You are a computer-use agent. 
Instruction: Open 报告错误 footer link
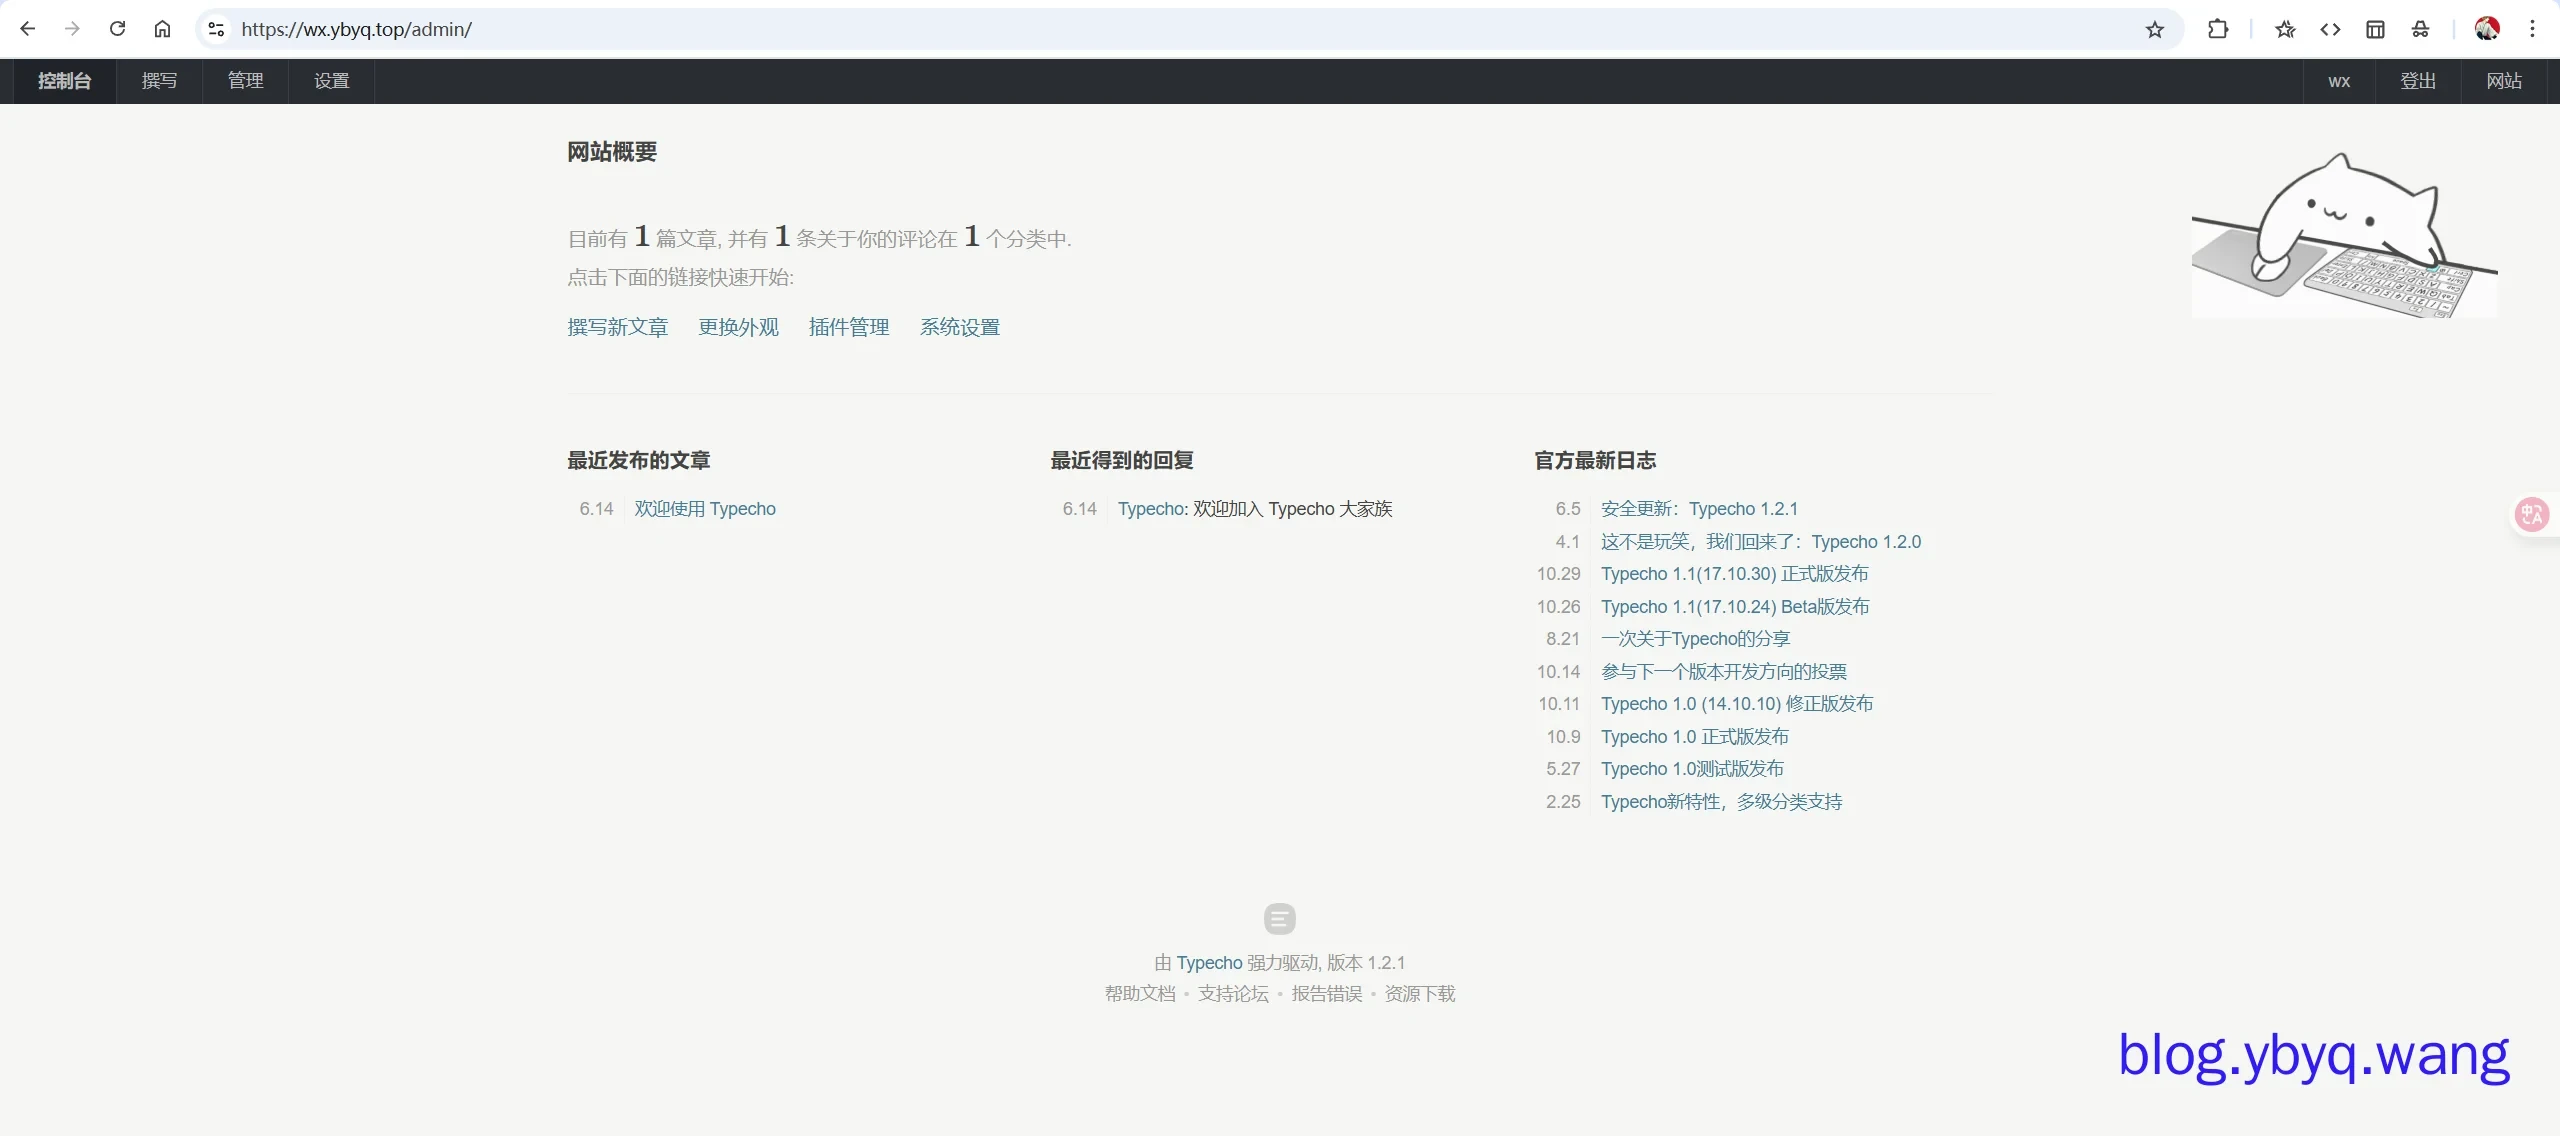pyautogui.click(x=1327, y=994)
